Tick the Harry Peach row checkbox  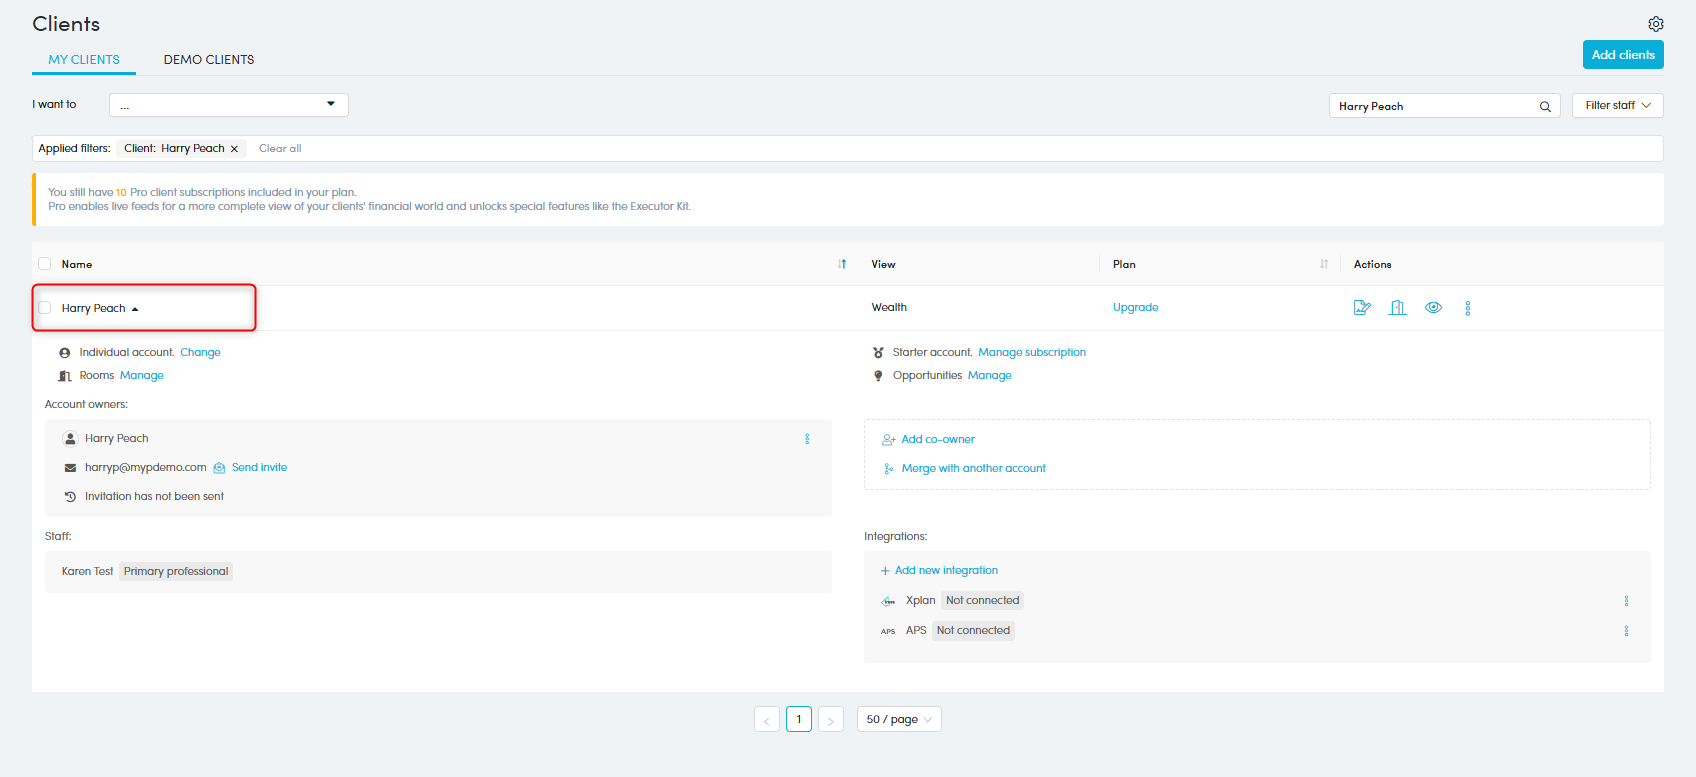point(45,308)
